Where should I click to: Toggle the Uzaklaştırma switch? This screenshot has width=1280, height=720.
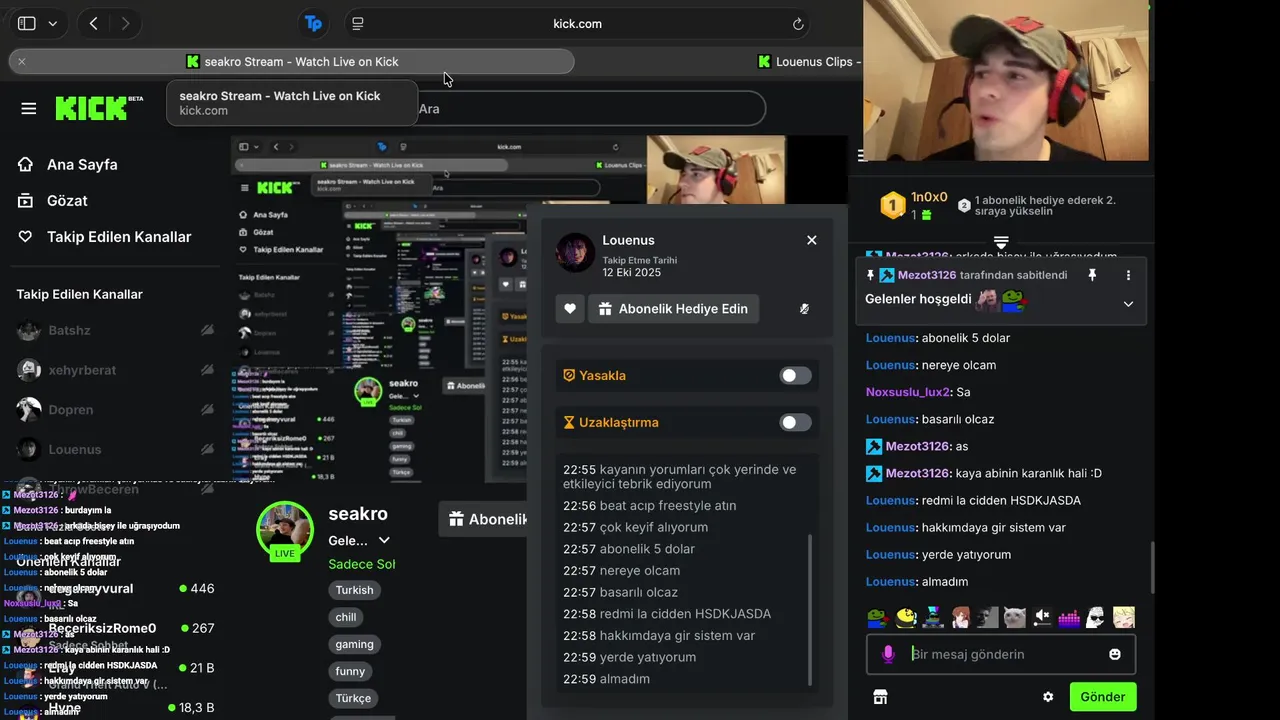[796, 422]
